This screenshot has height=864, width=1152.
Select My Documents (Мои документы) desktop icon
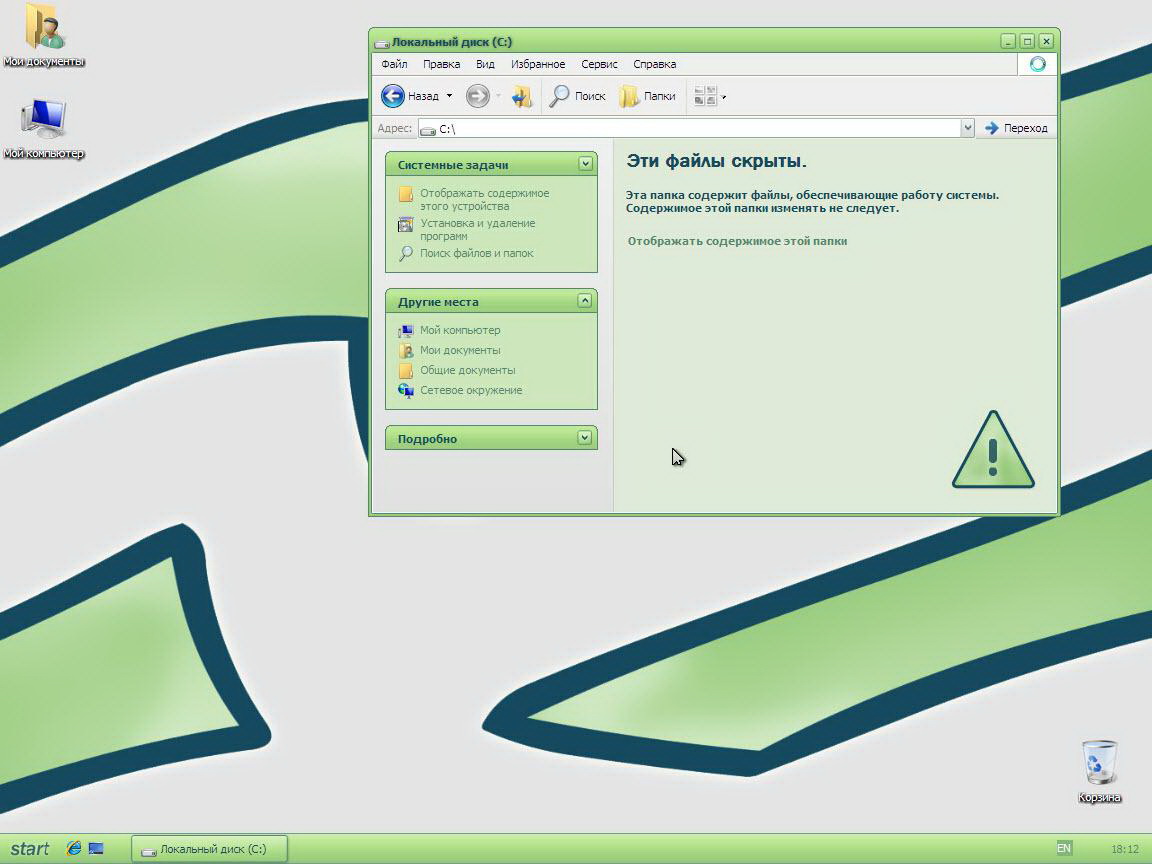43,28
